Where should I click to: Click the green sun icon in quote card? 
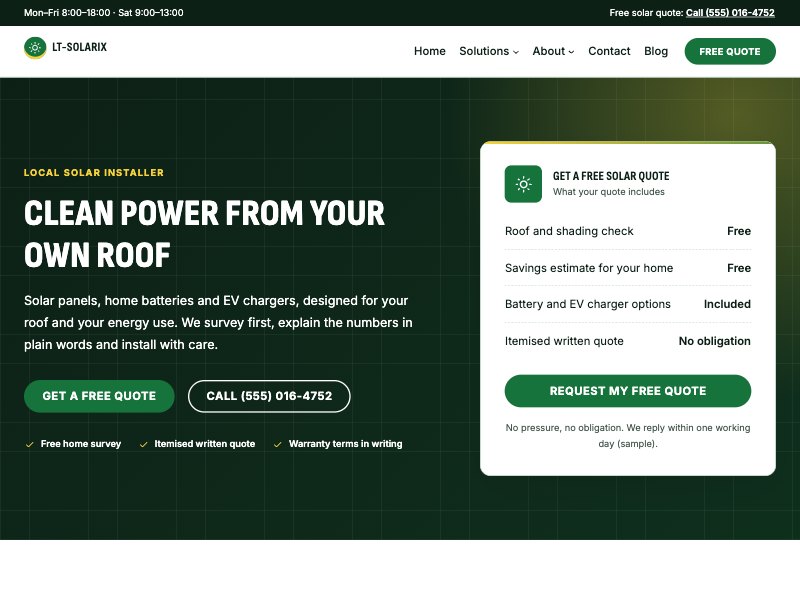click(523, 184)
